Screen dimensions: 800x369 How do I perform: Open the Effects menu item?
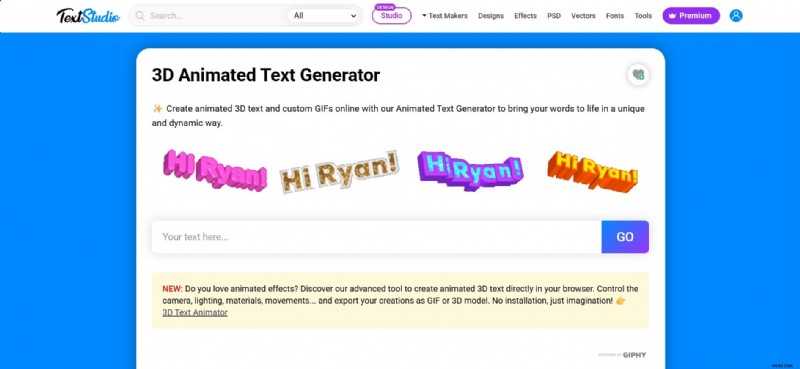tap(525, 16)
